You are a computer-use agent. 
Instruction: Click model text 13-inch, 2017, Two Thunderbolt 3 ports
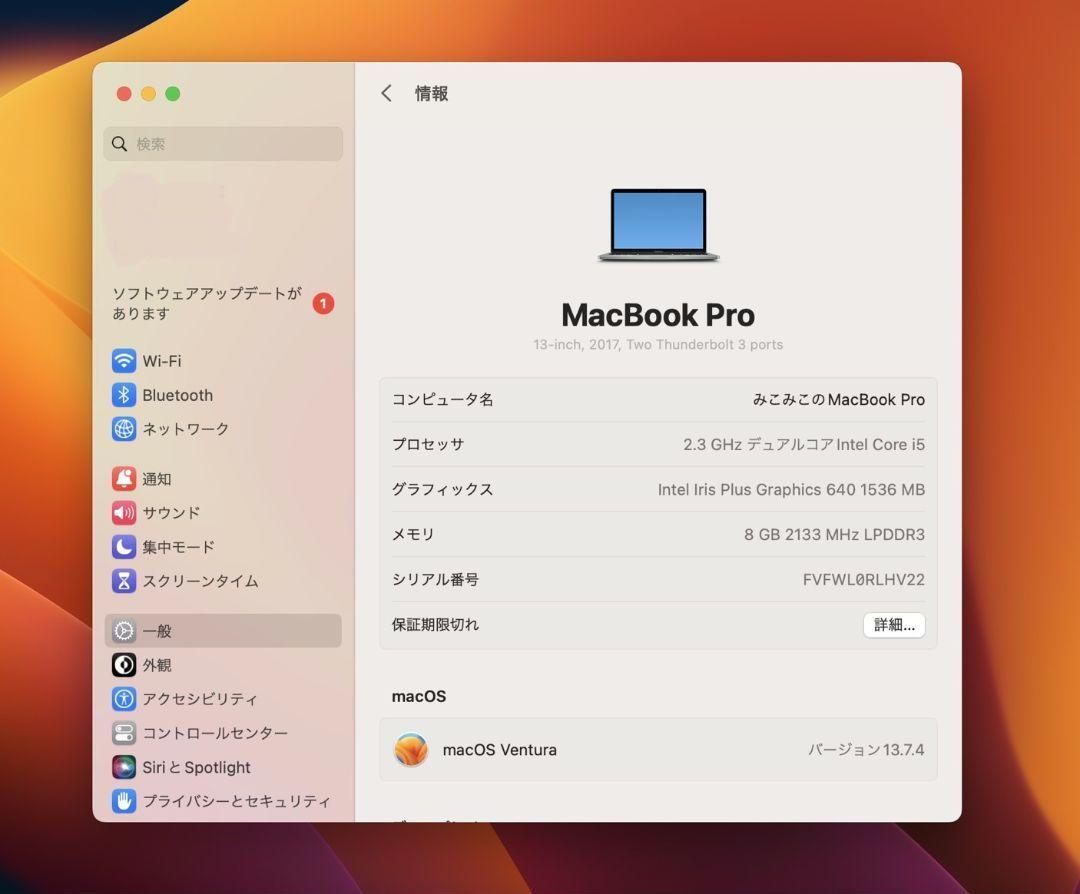tap(658, 344)
